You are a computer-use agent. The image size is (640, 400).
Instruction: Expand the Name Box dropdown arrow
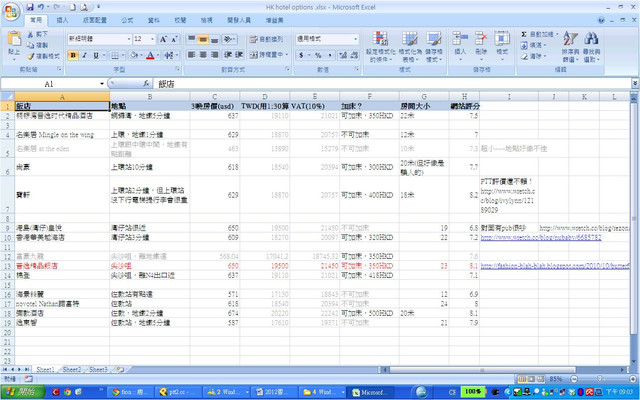[102, 84]
